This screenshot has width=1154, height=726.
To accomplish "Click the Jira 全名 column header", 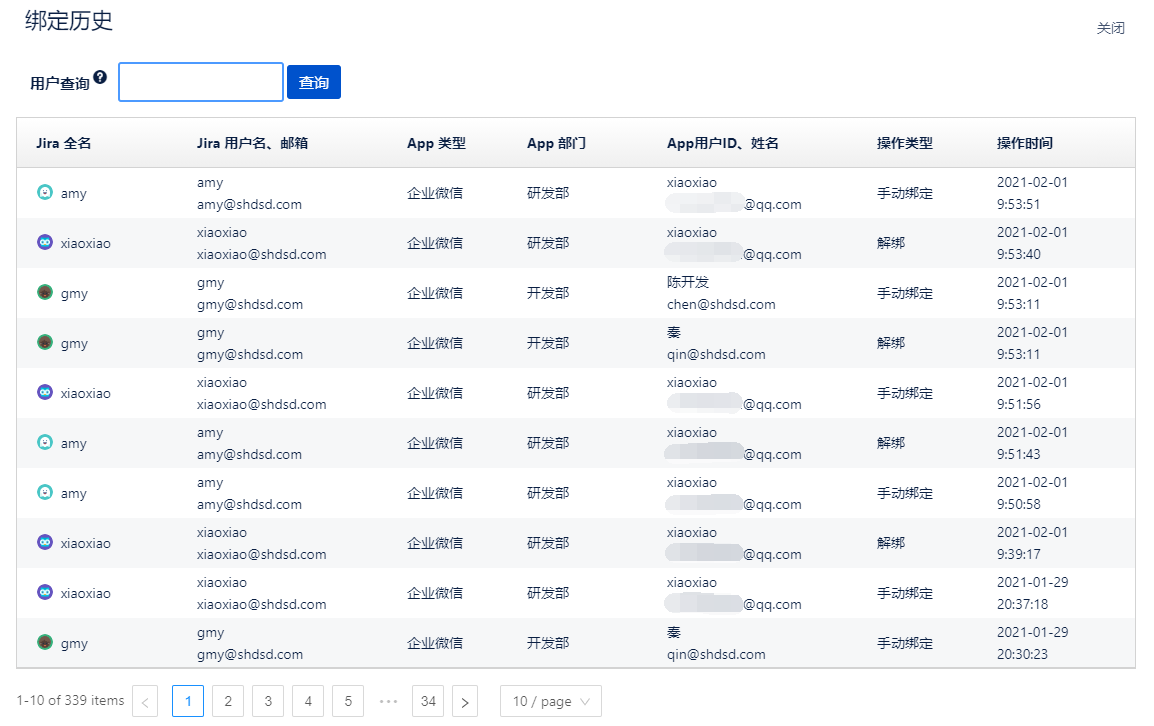I will (x=64, y=143).
